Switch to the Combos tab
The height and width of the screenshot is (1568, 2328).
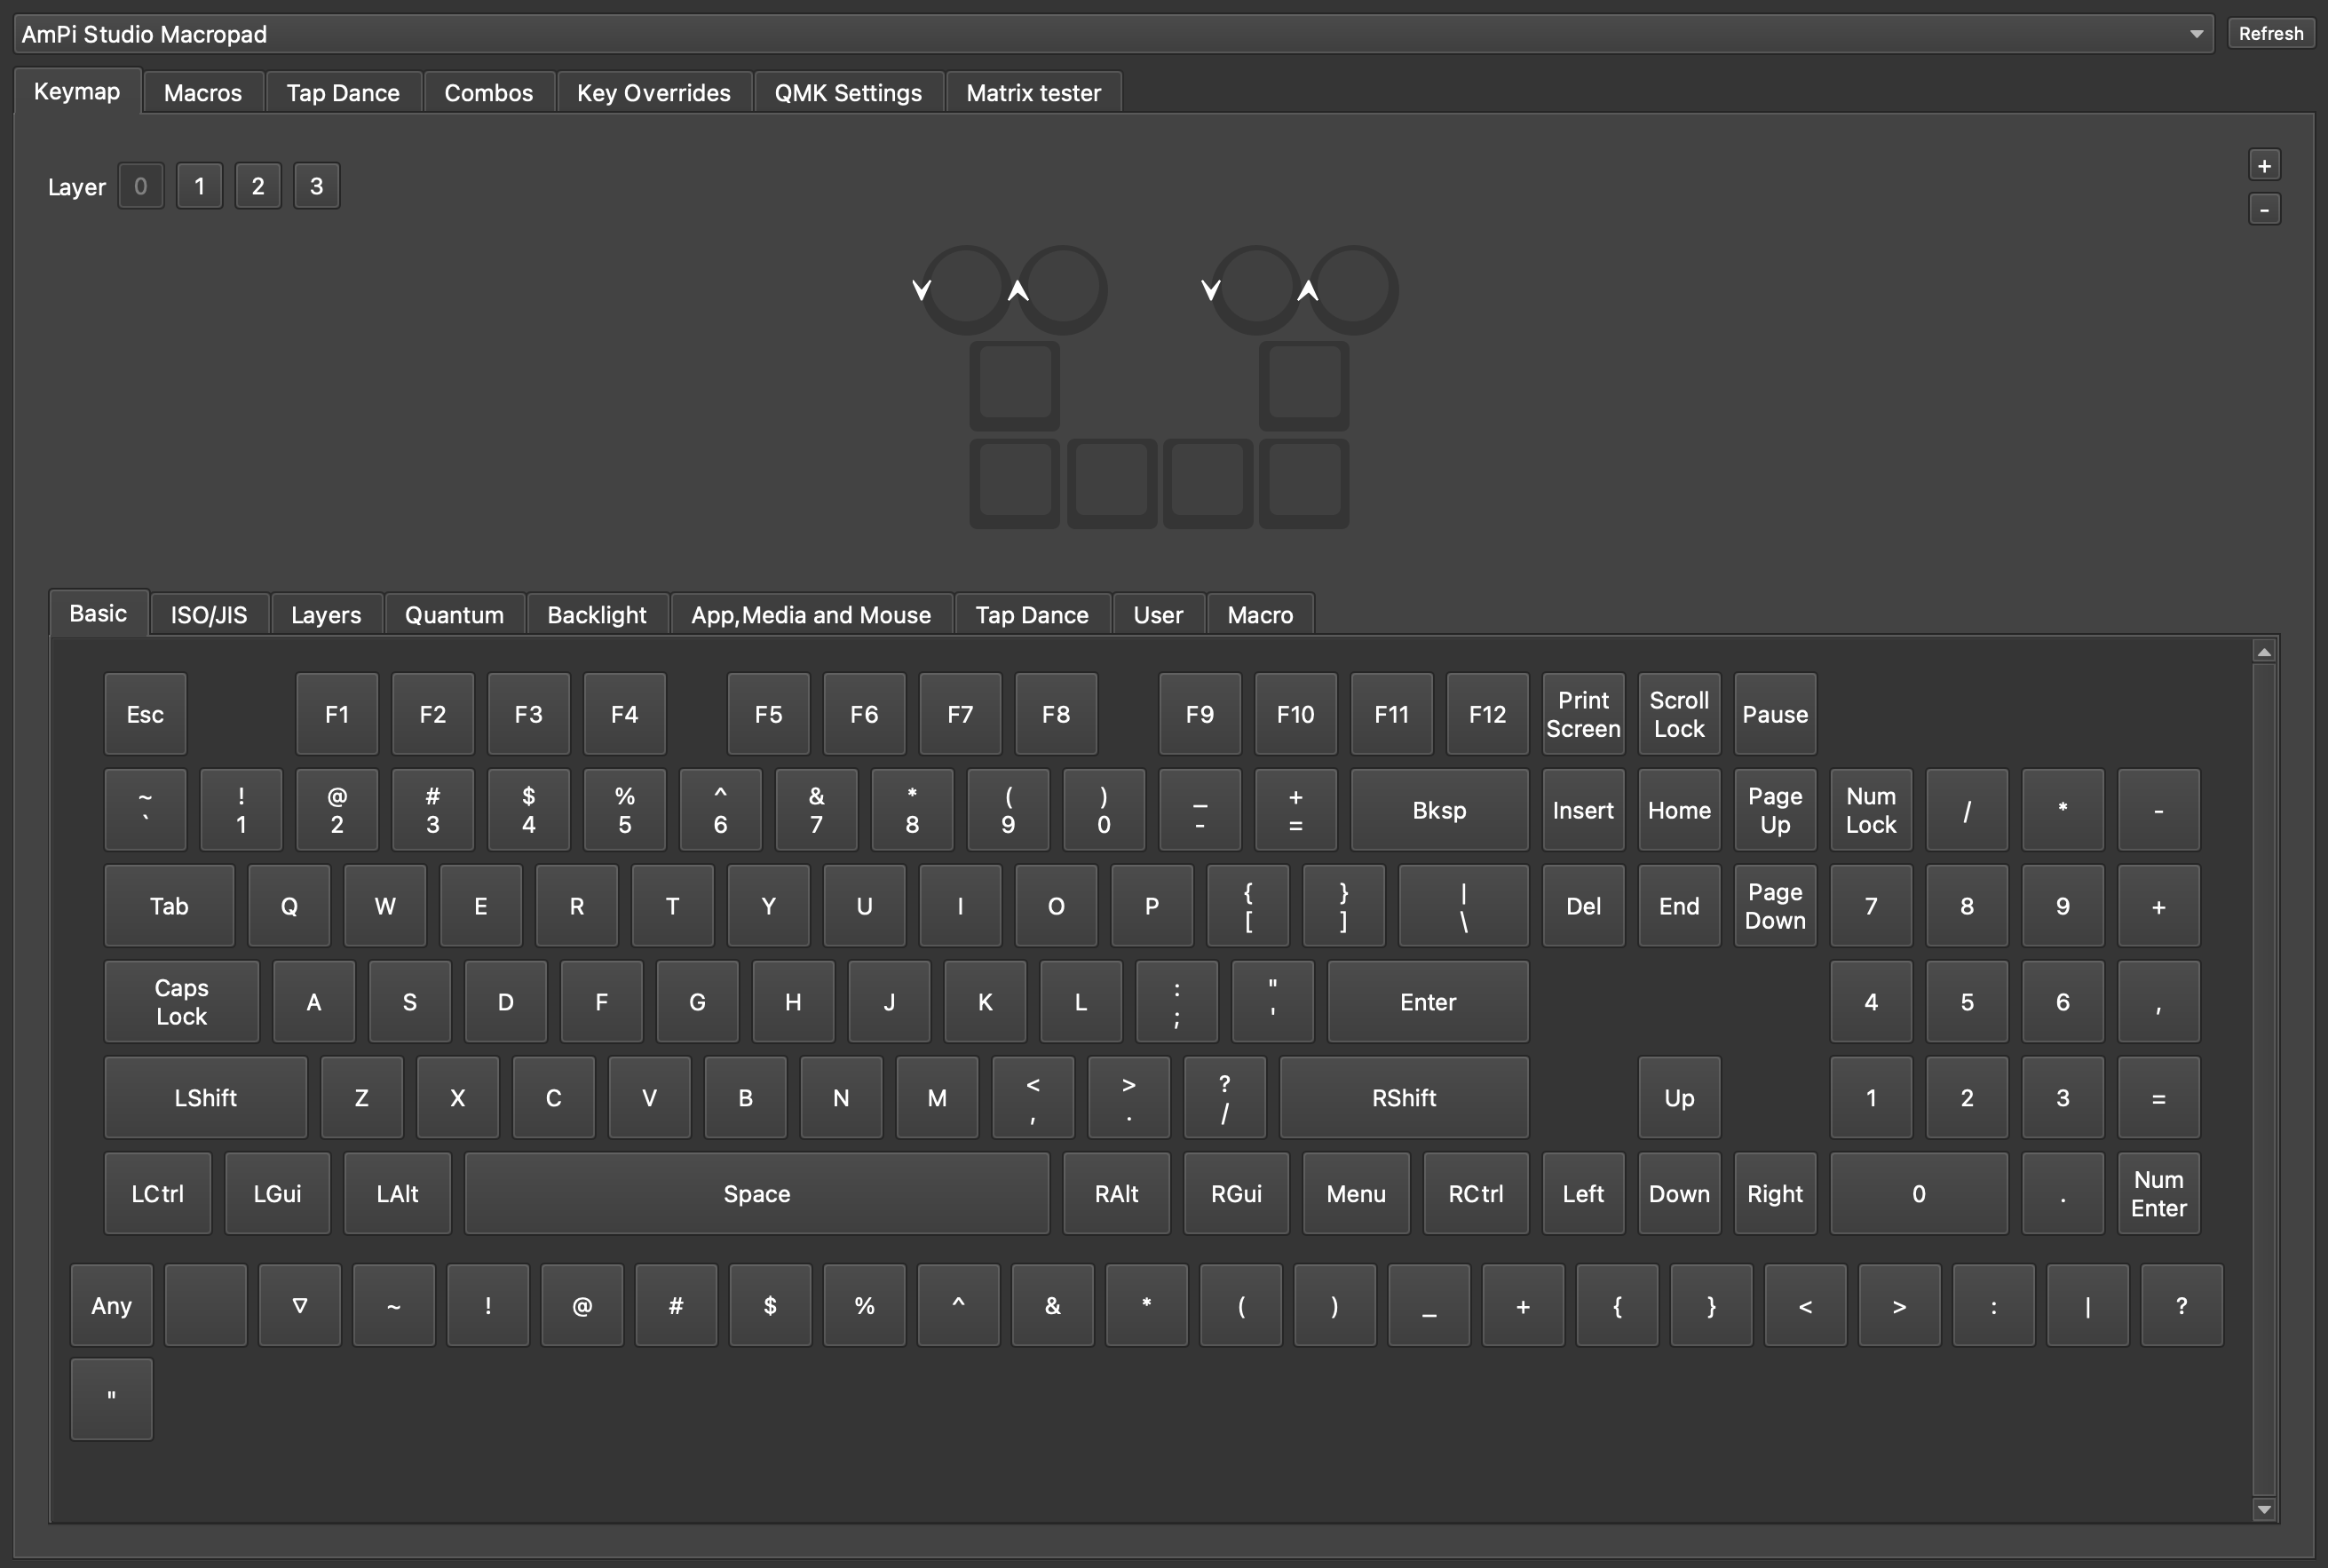(488, 93)
